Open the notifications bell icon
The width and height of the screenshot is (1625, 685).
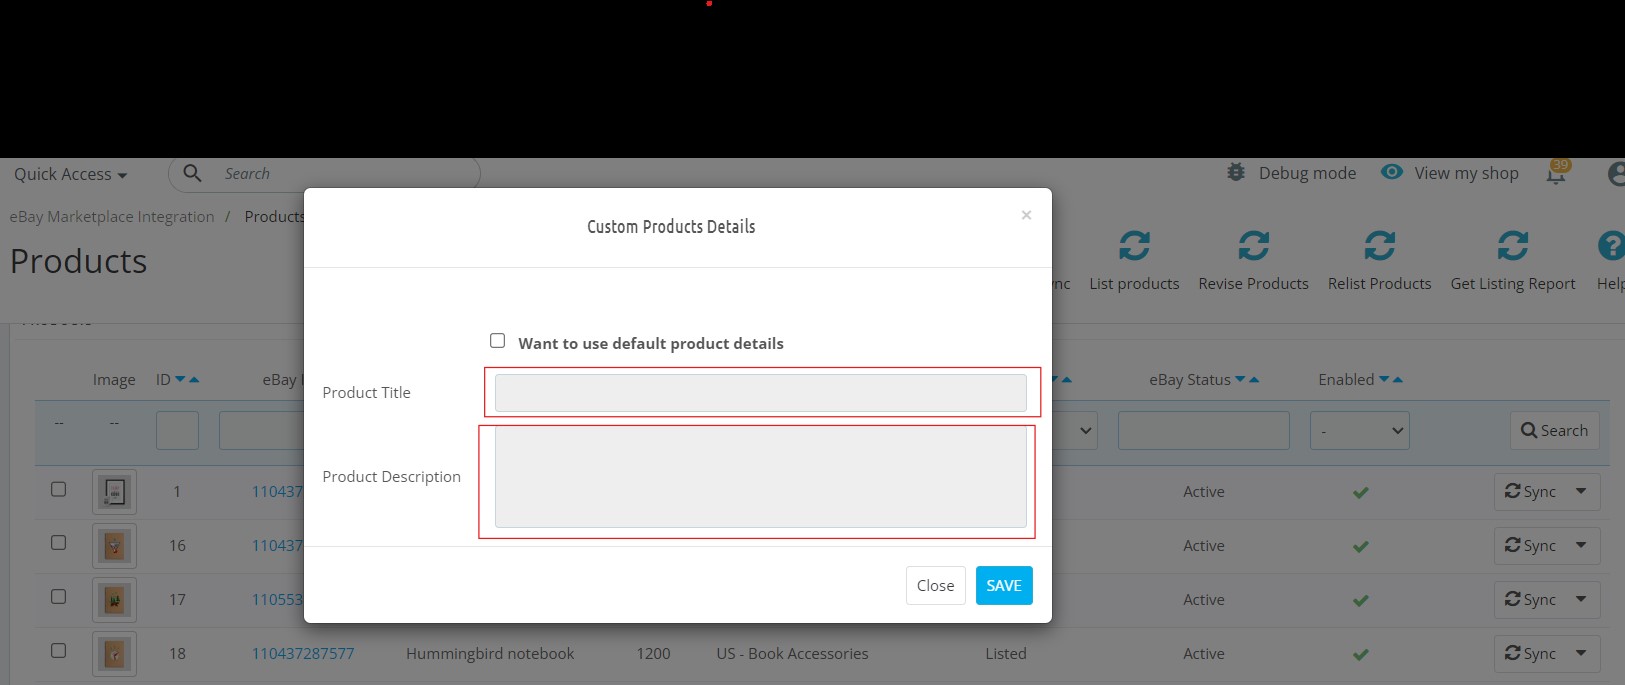click(1556, 174)
